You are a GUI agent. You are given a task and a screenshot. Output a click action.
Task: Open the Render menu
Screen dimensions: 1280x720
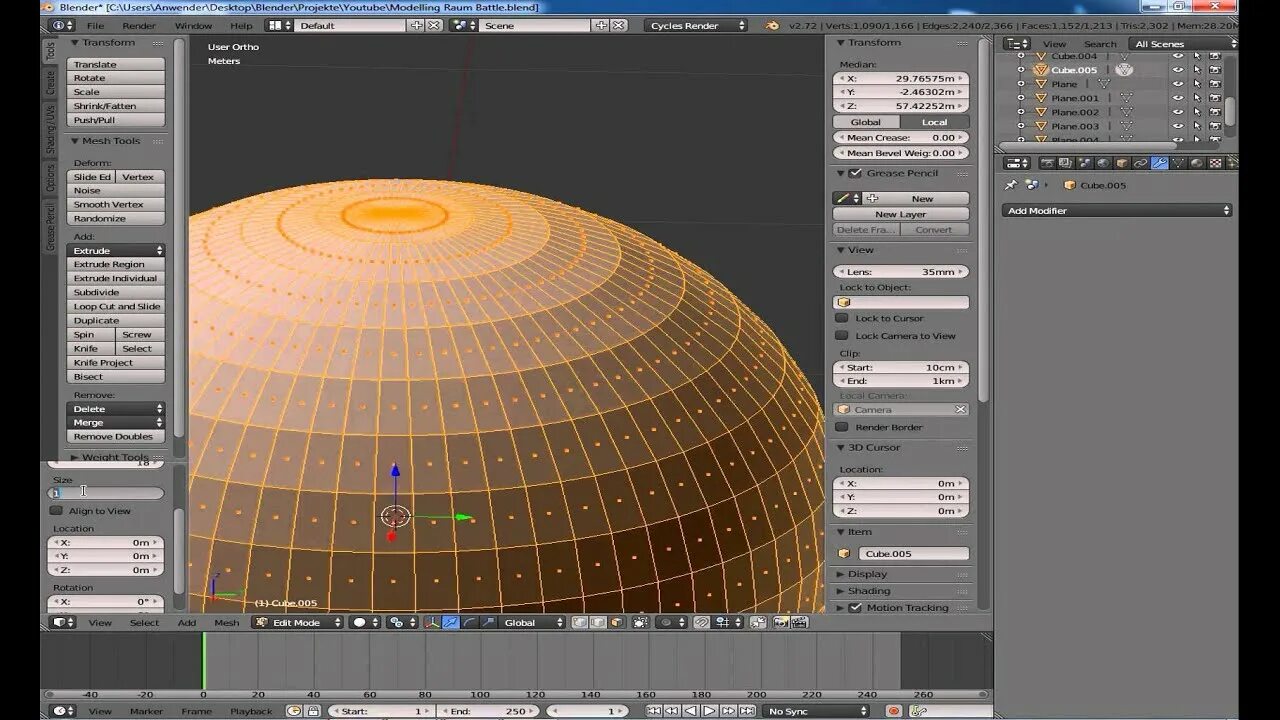click(139, 25)
